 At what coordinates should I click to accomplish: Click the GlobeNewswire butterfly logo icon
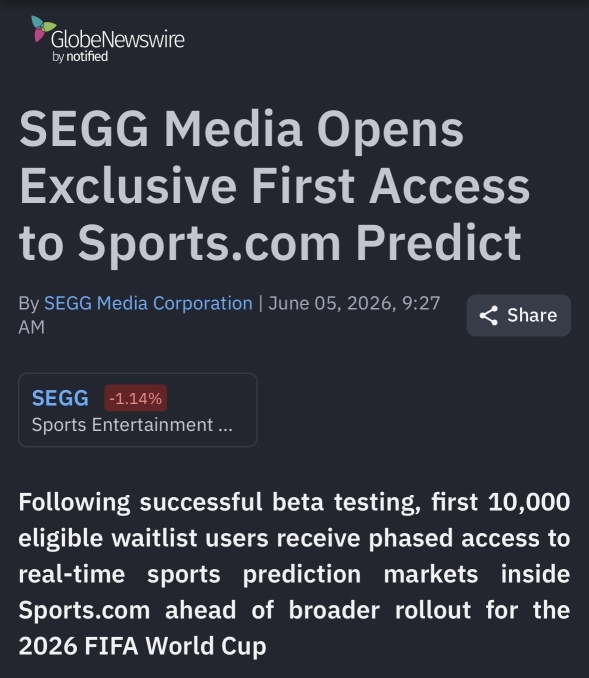coord(43,28)
